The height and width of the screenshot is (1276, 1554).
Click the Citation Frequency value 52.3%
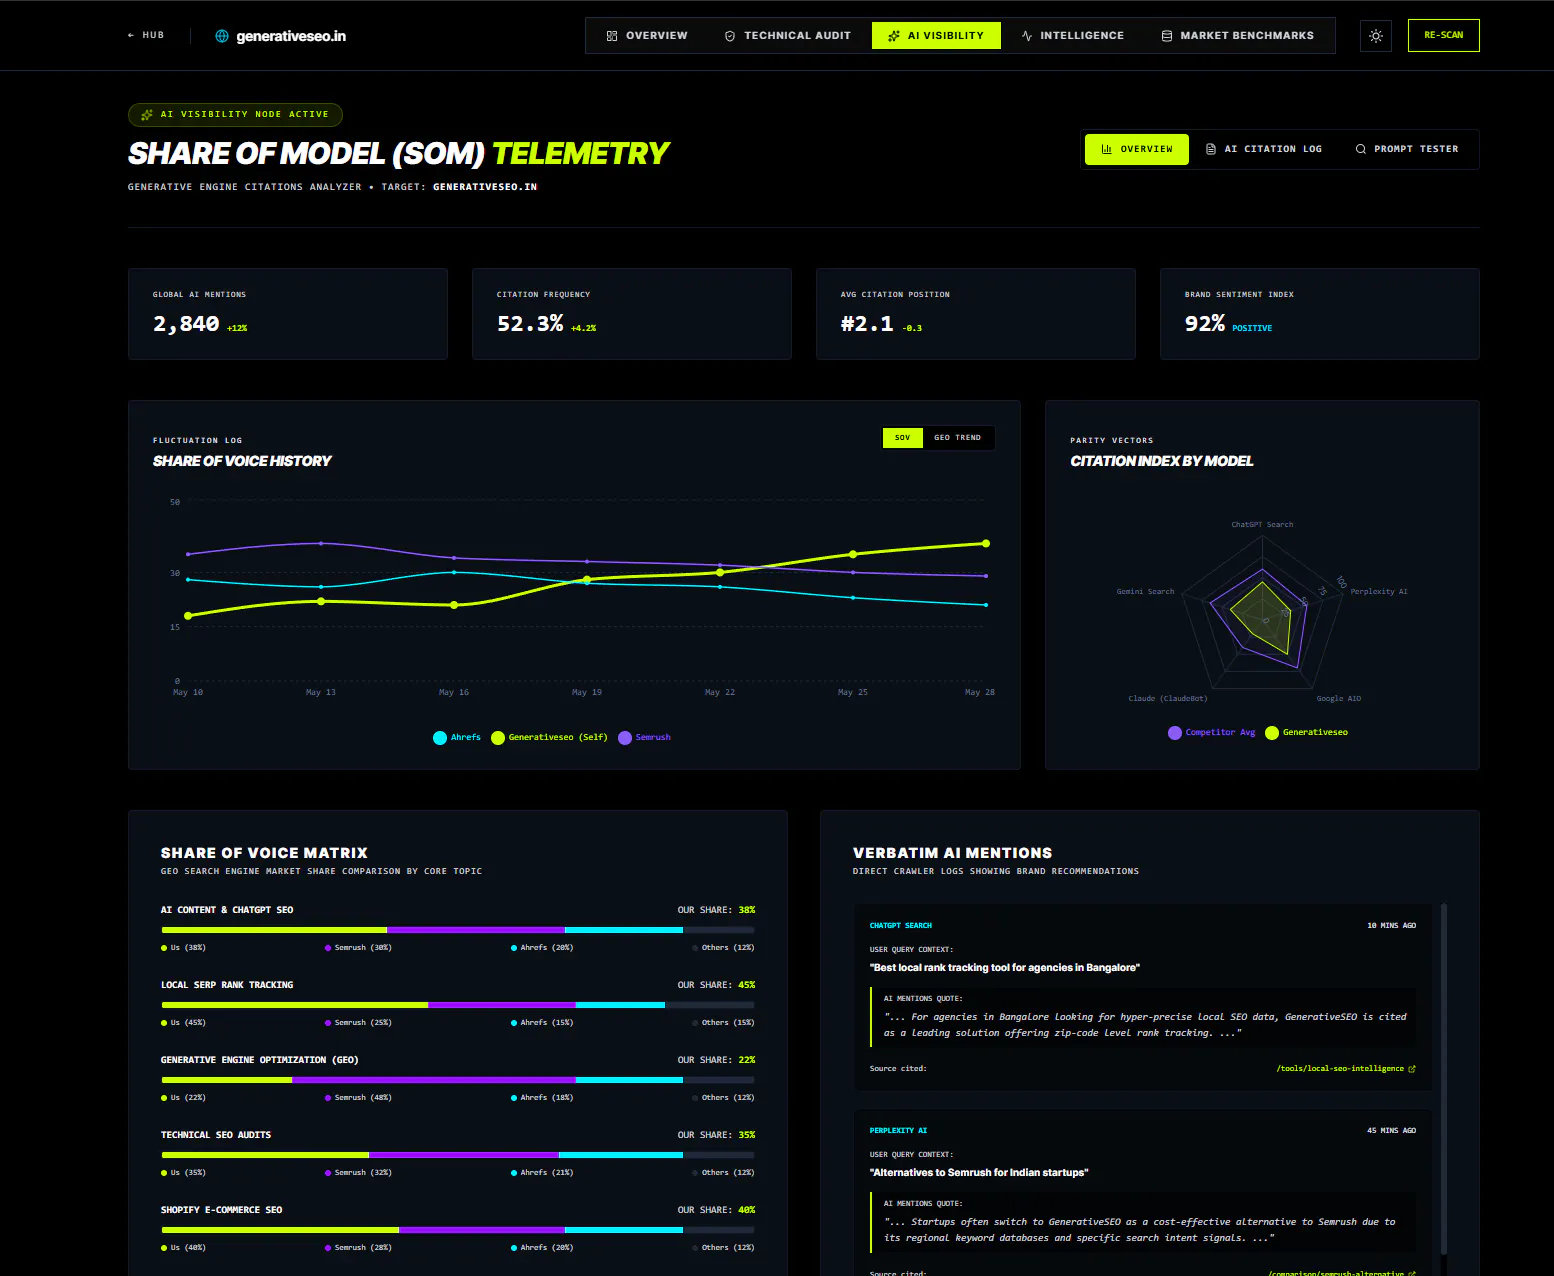(530, 324)
